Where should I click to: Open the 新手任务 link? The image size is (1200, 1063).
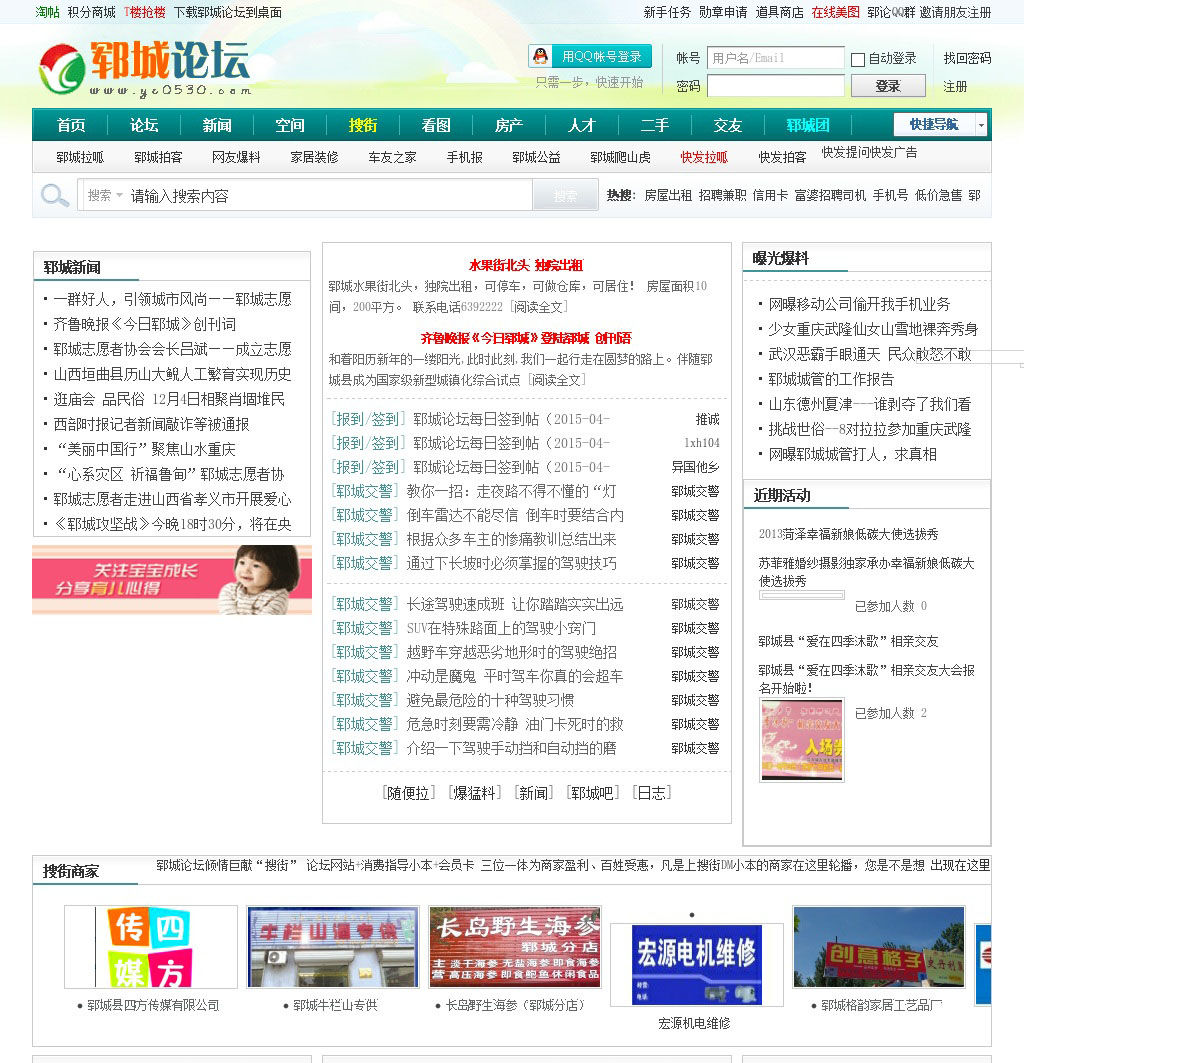(x=667, y=12)
